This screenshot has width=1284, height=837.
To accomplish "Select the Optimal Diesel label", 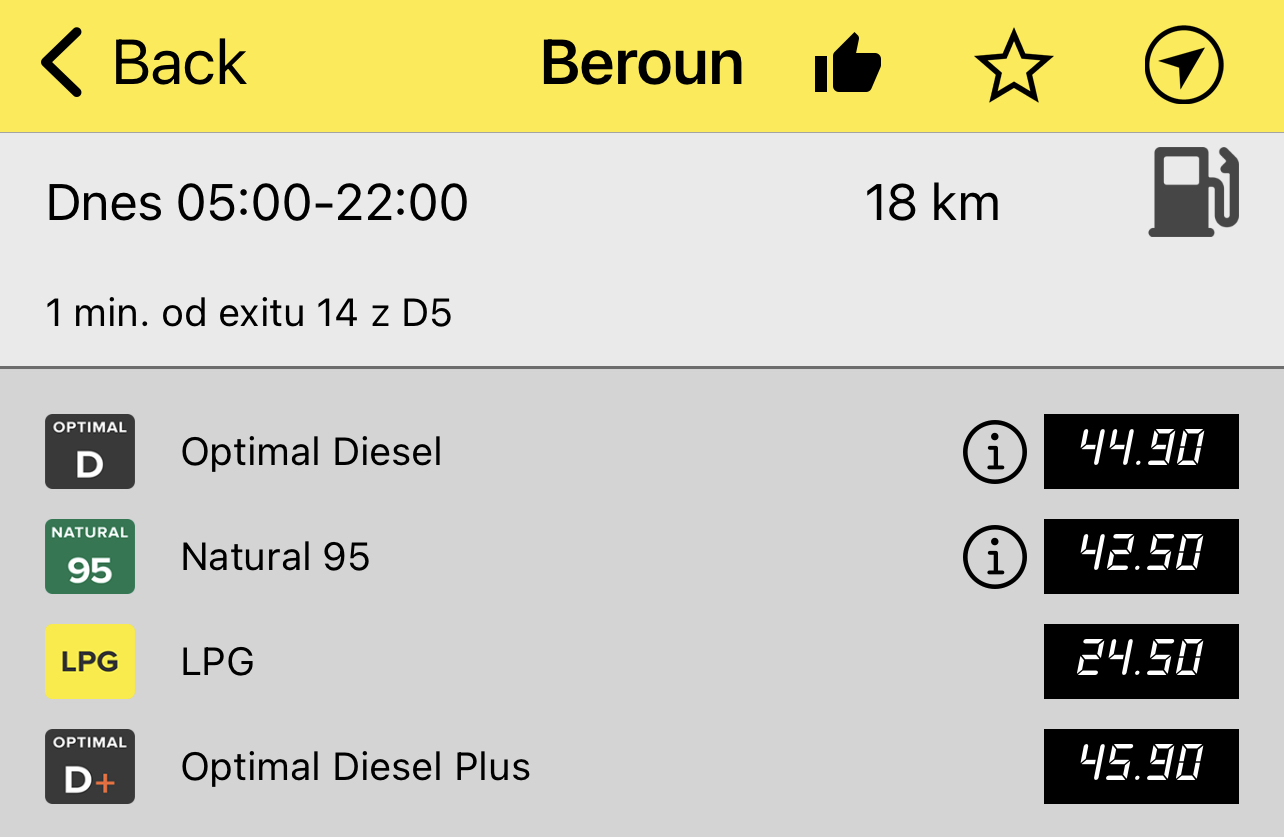I will [x=311, y=452].
